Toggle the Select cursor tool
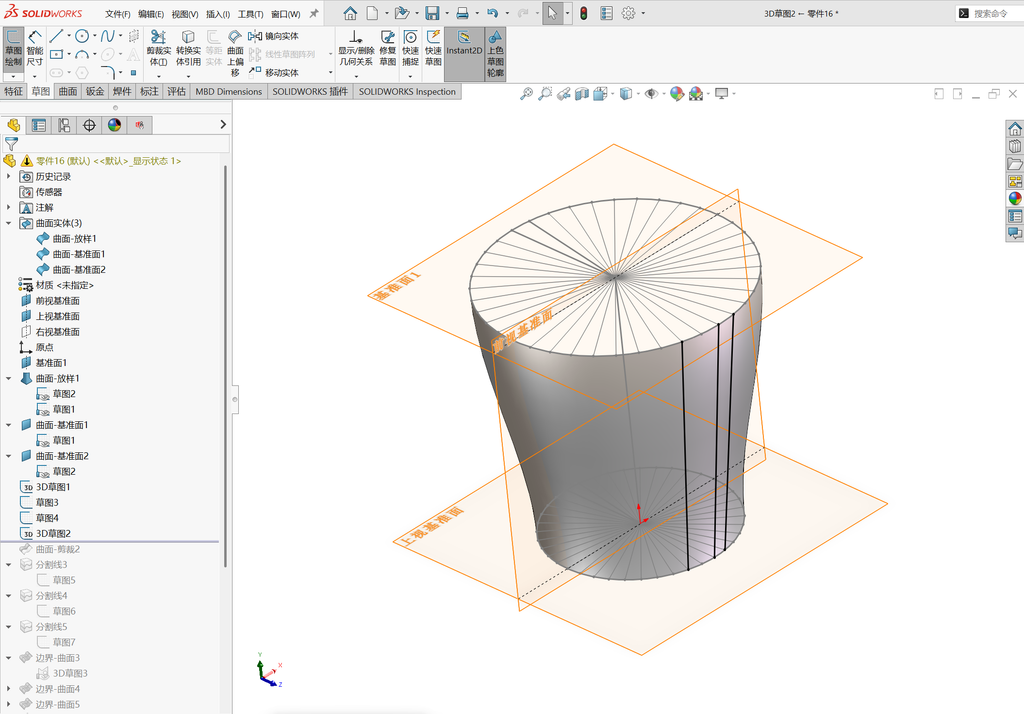Image resolution: width=1024 pixels, height=714 pixels. (552, 13)
